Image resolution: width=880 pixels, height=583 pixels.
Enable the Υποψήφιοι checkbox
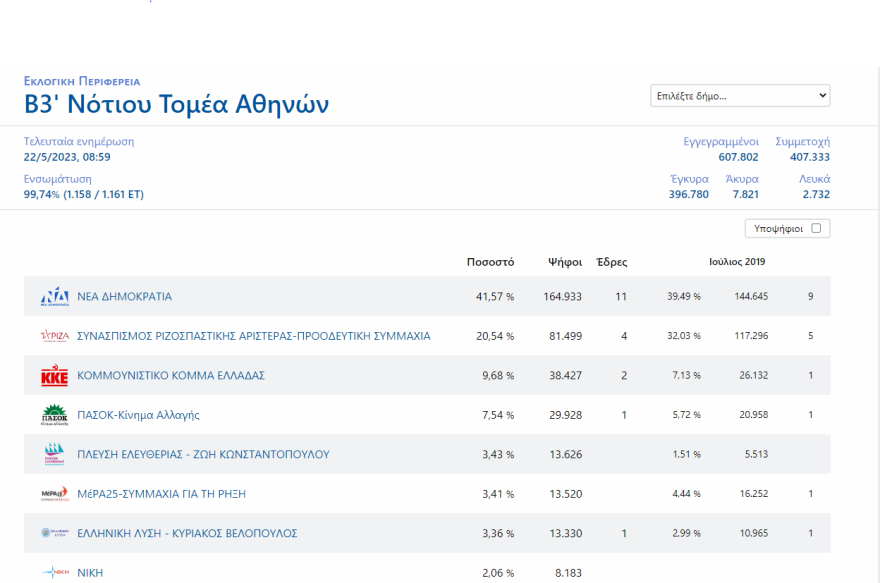[x=816, y=228]
